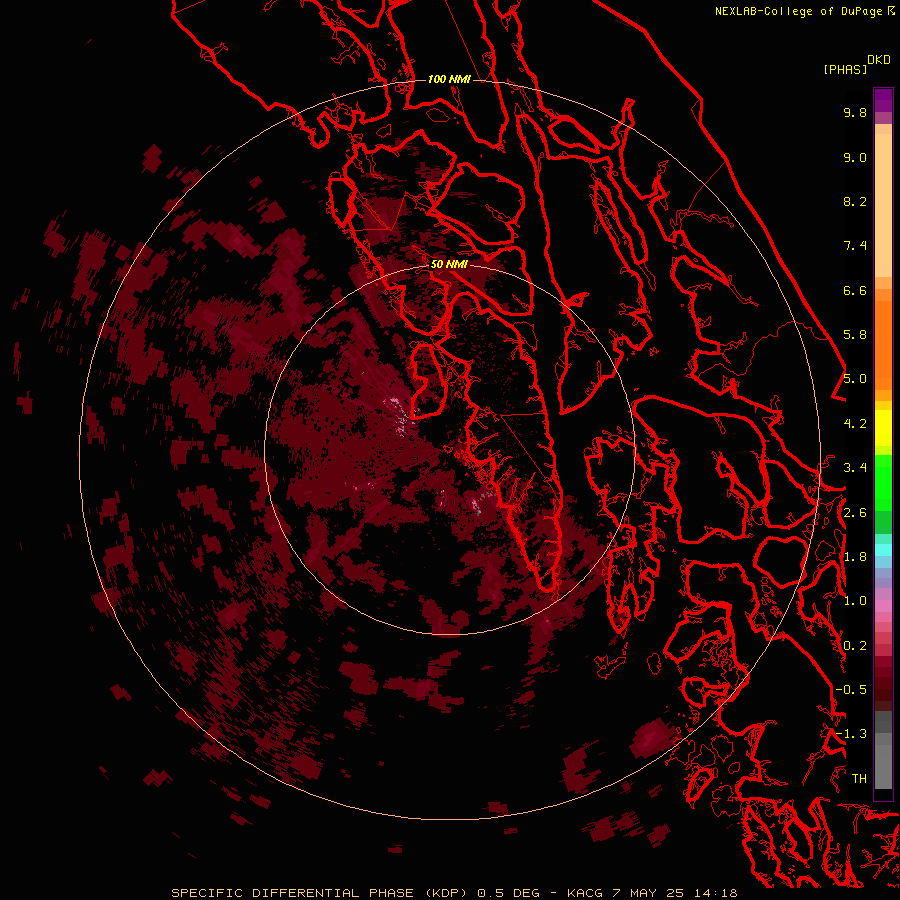Click the 1.8 legend value
The height and width of the screenshot is (900, 900).
coord(855,557)
